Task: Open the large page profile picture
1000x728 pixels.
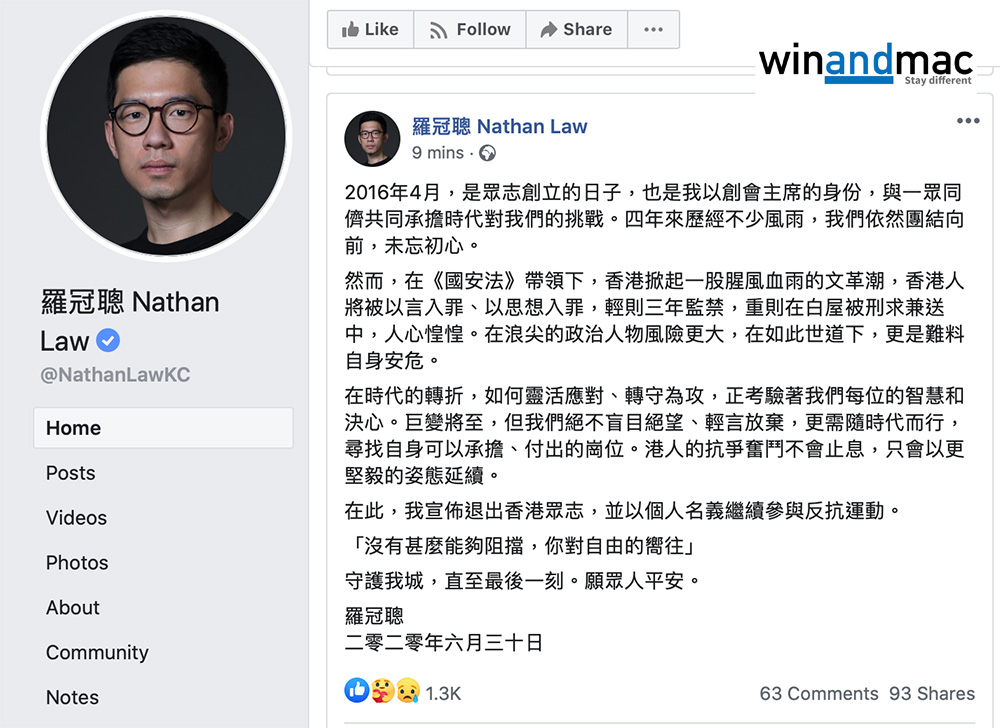Action: point(167,135)
